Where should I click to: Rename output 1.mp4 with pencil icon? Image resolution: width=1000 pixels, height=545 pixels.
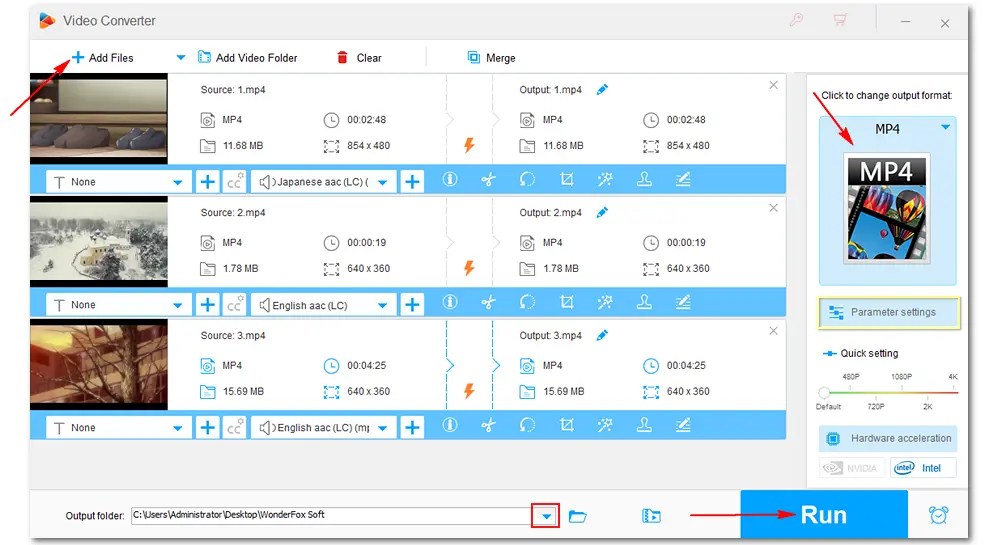coord(602,90)
